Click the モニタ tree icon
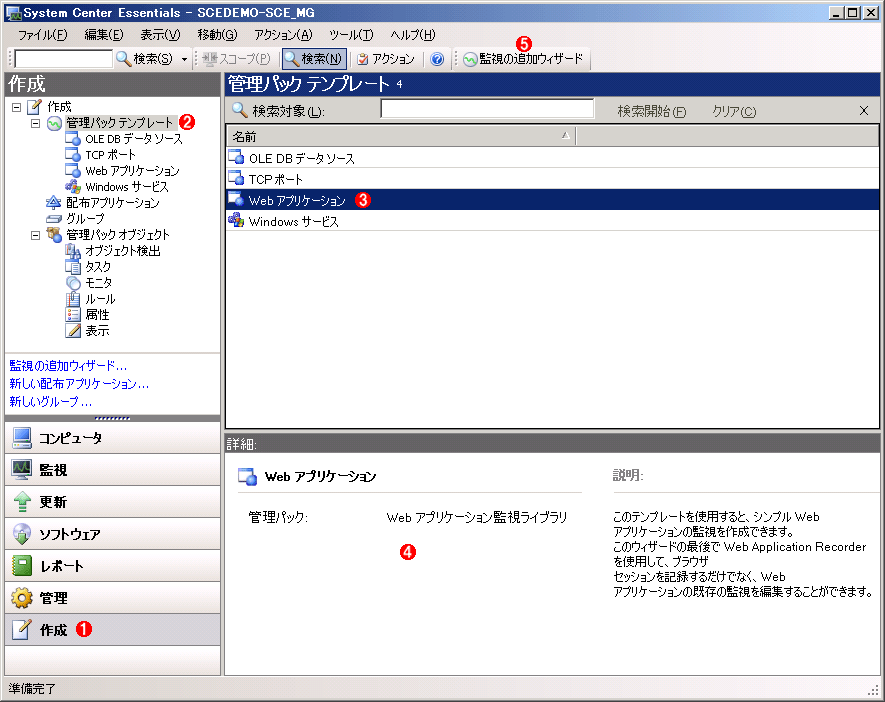The image size is (885, 702). pos(73,282)
